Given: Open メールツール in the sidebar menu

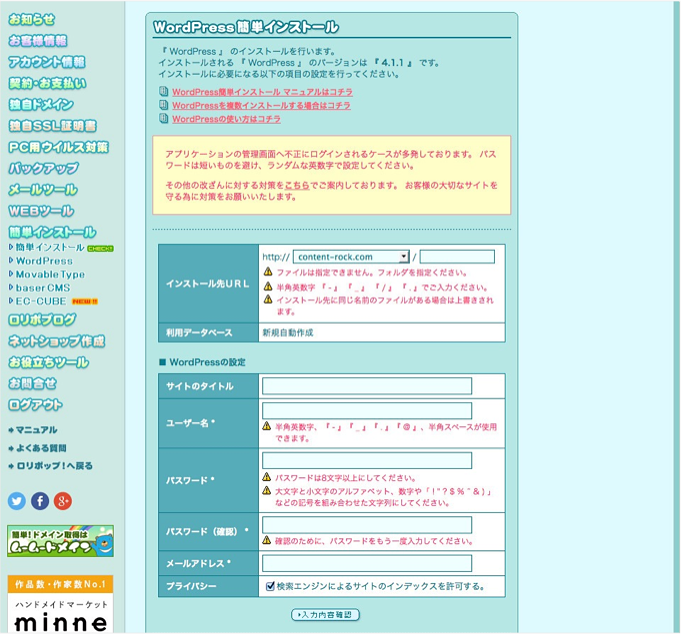Looking at the screenshot, I should click(43, 190).
